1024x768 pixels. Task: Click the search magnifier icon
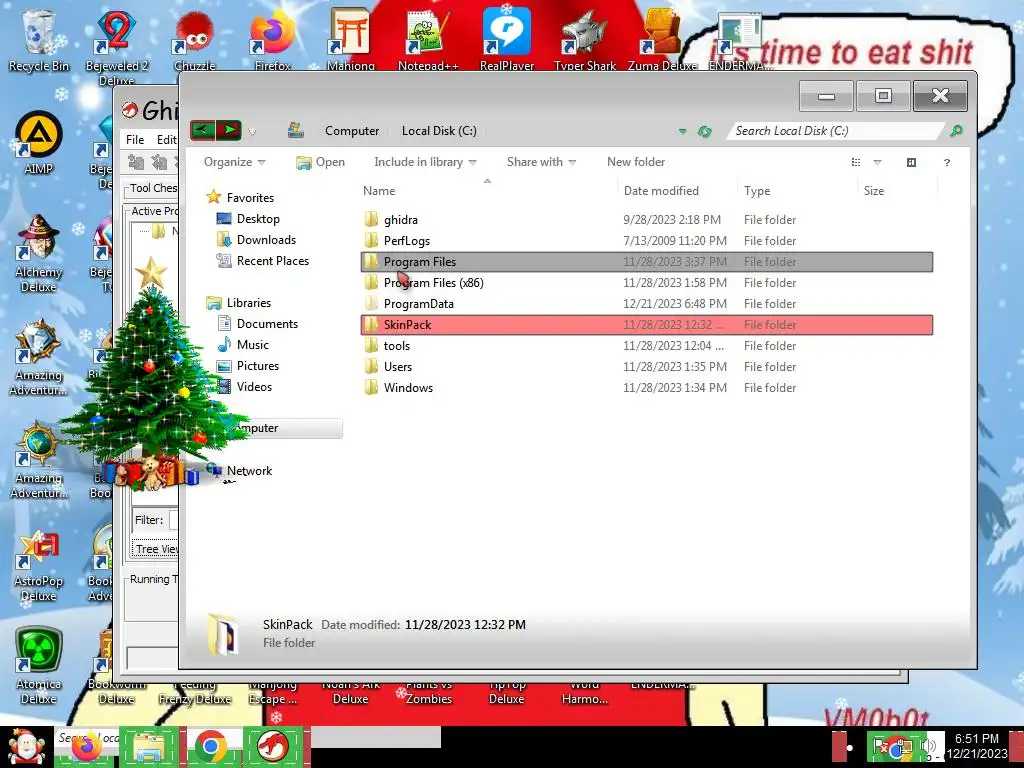(956, 131)
